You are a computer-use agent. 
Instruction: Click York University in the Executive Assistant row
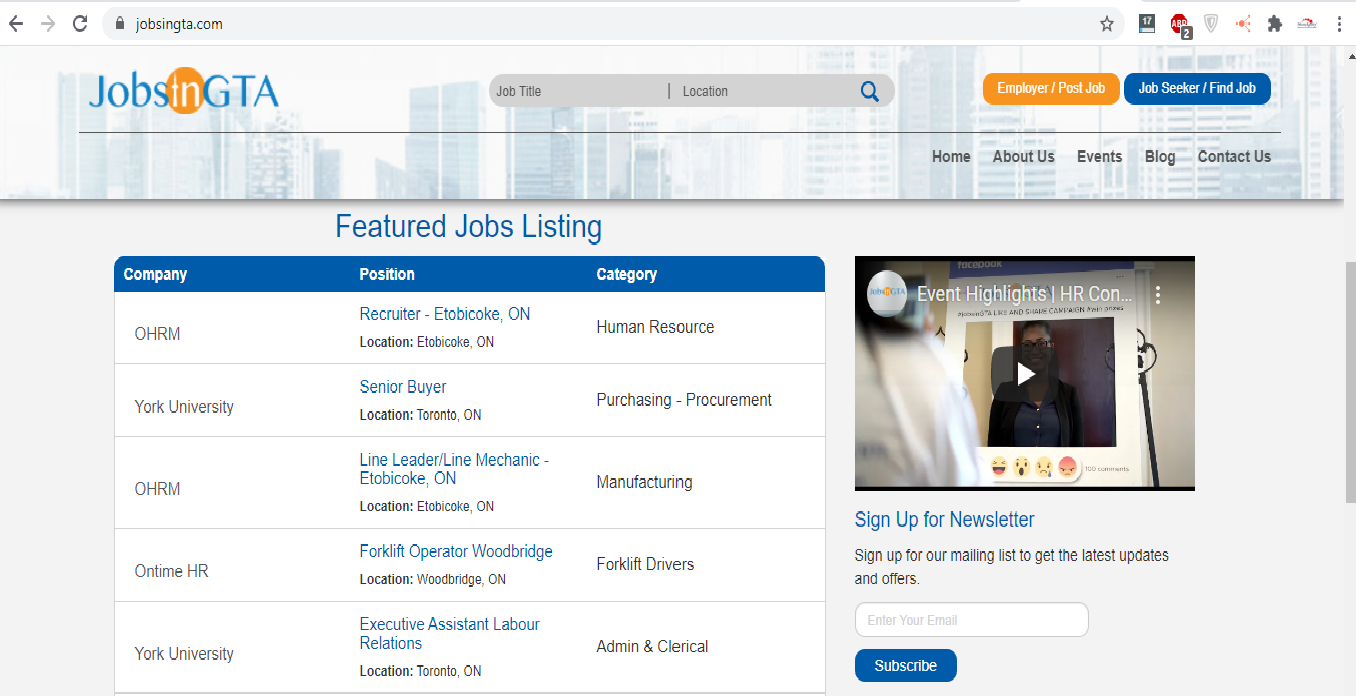point(184,654)
